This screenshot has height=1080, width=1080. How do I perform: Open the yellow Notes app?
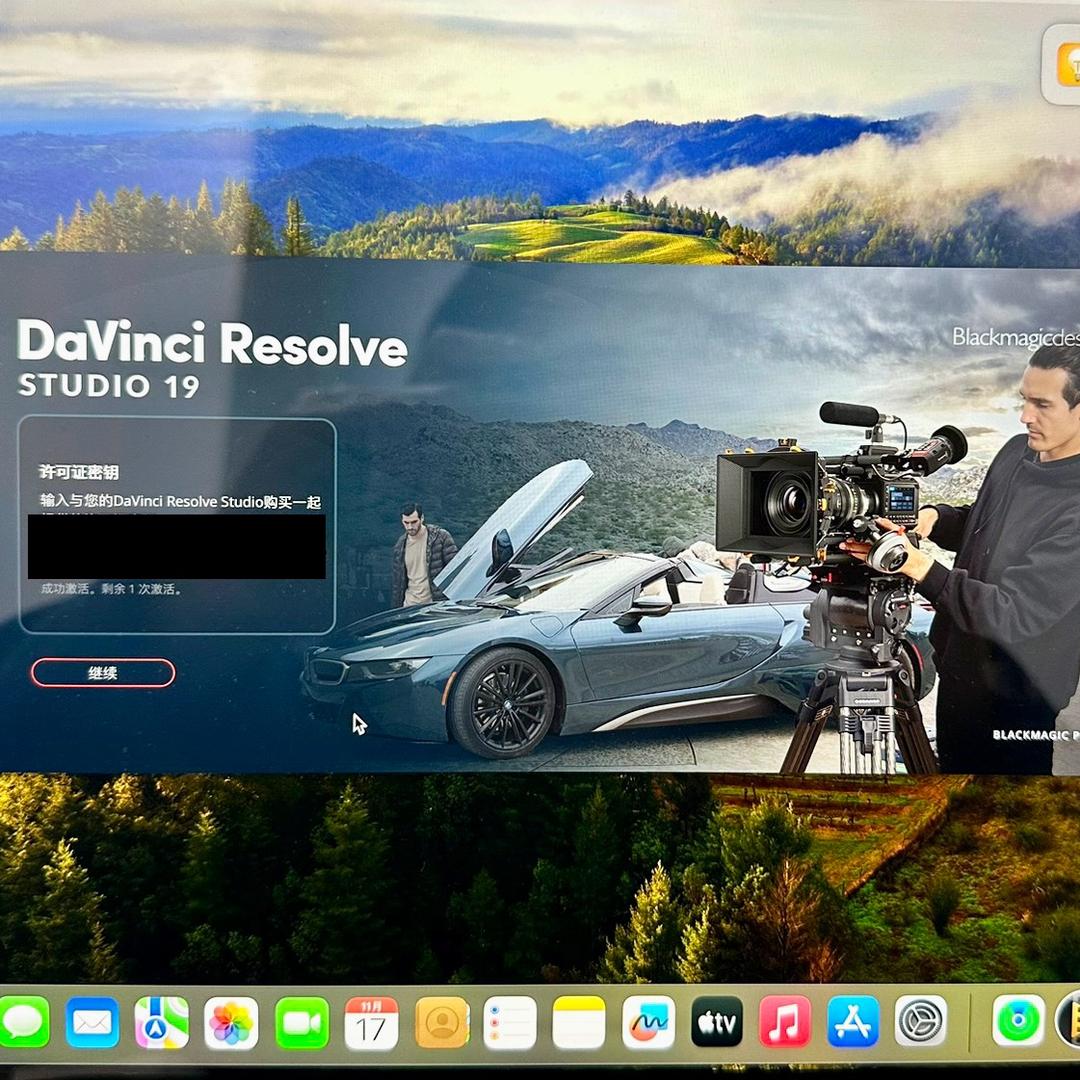579,1022
